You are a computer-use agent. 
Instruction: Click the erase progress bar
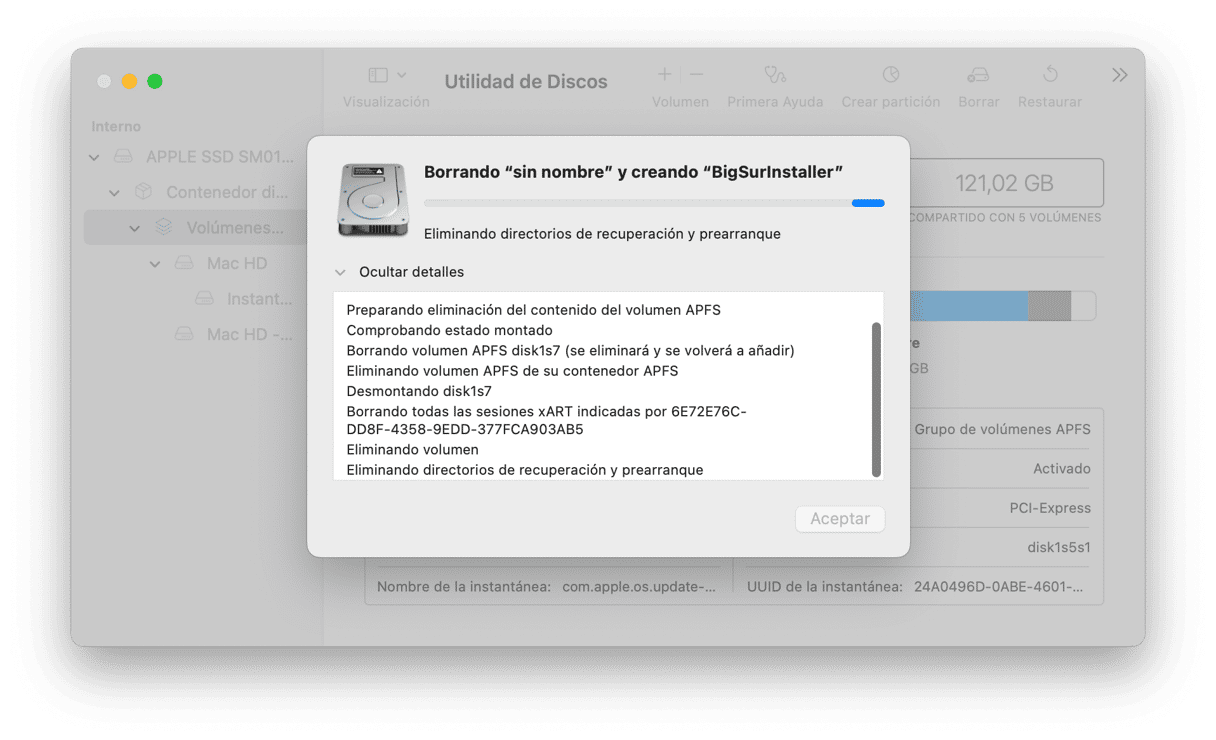tap(653, 203)
